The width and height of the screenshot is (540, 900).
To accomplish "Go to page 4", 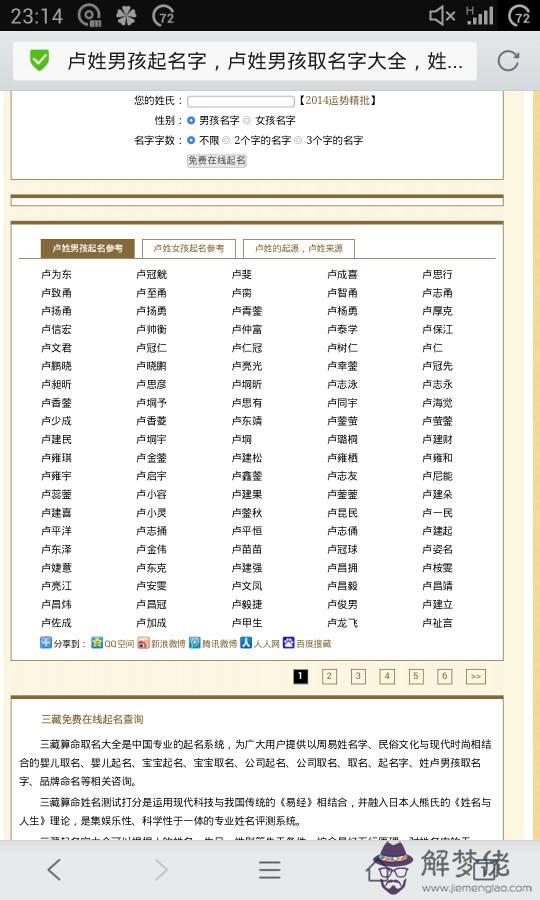I will tap(387, 676).
